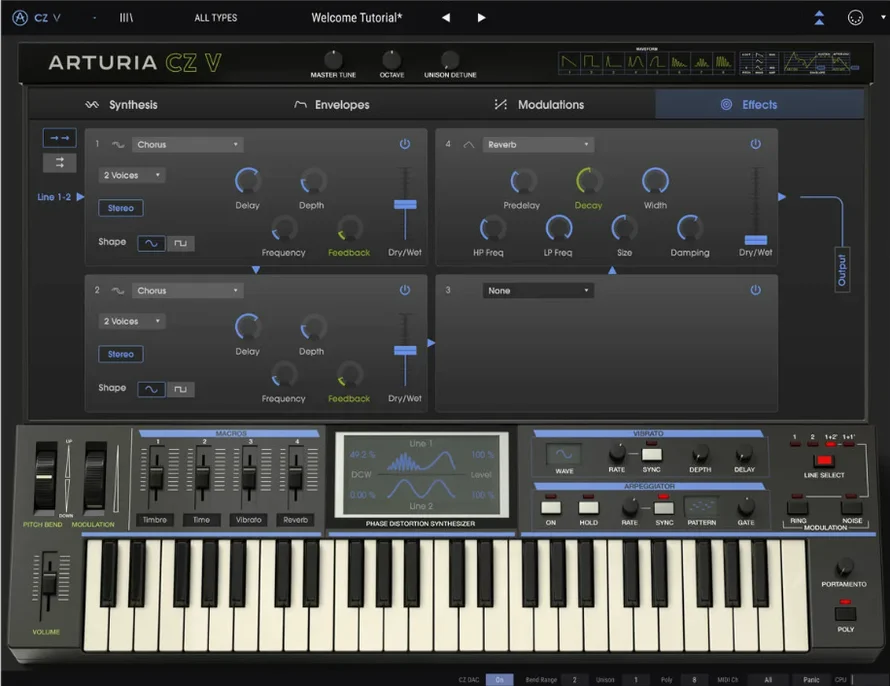Click the Master Tune knob
The height and width of the screenshot is (686, 890).
(x=333, y=60)
